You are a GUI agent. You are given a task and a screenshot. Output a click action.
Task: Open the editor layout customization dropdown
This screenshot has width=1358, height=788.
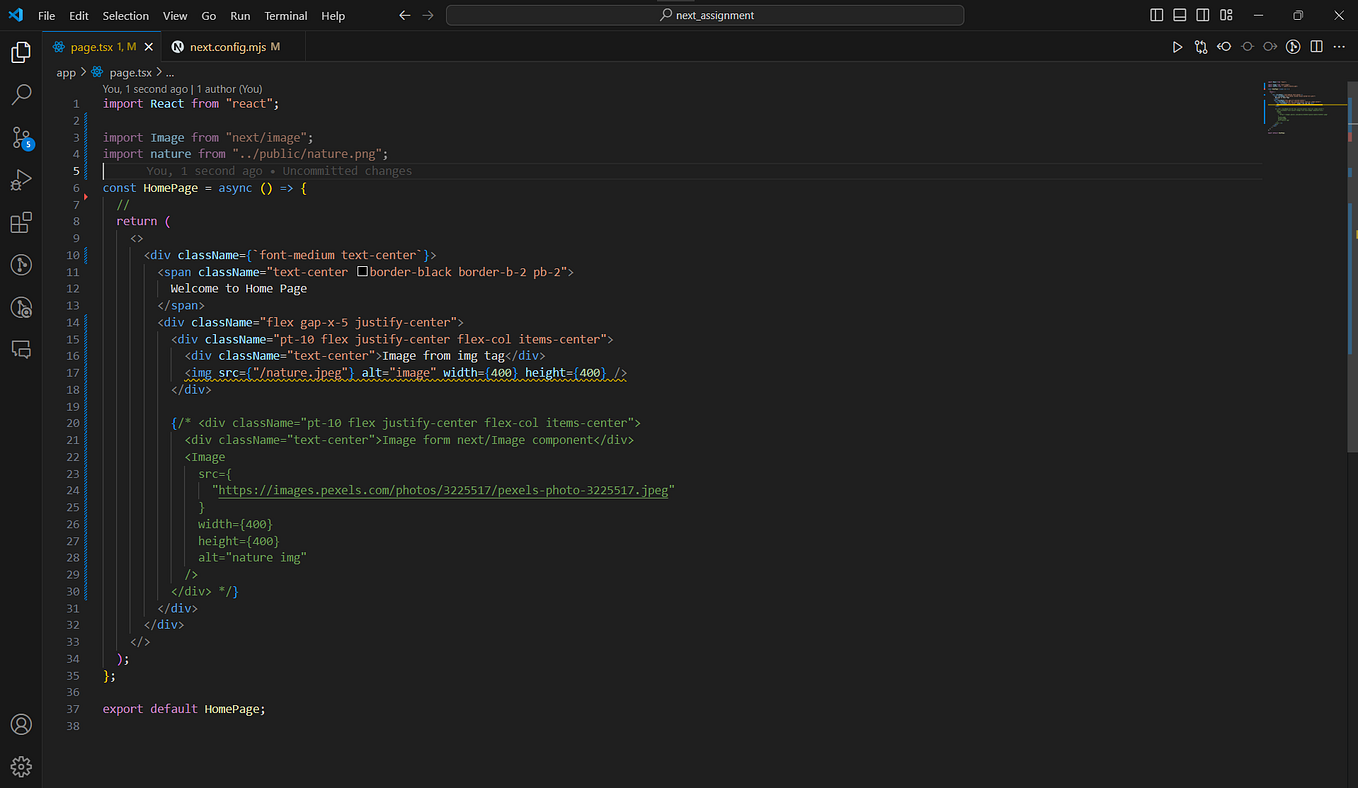click(x=1226, y=15)
